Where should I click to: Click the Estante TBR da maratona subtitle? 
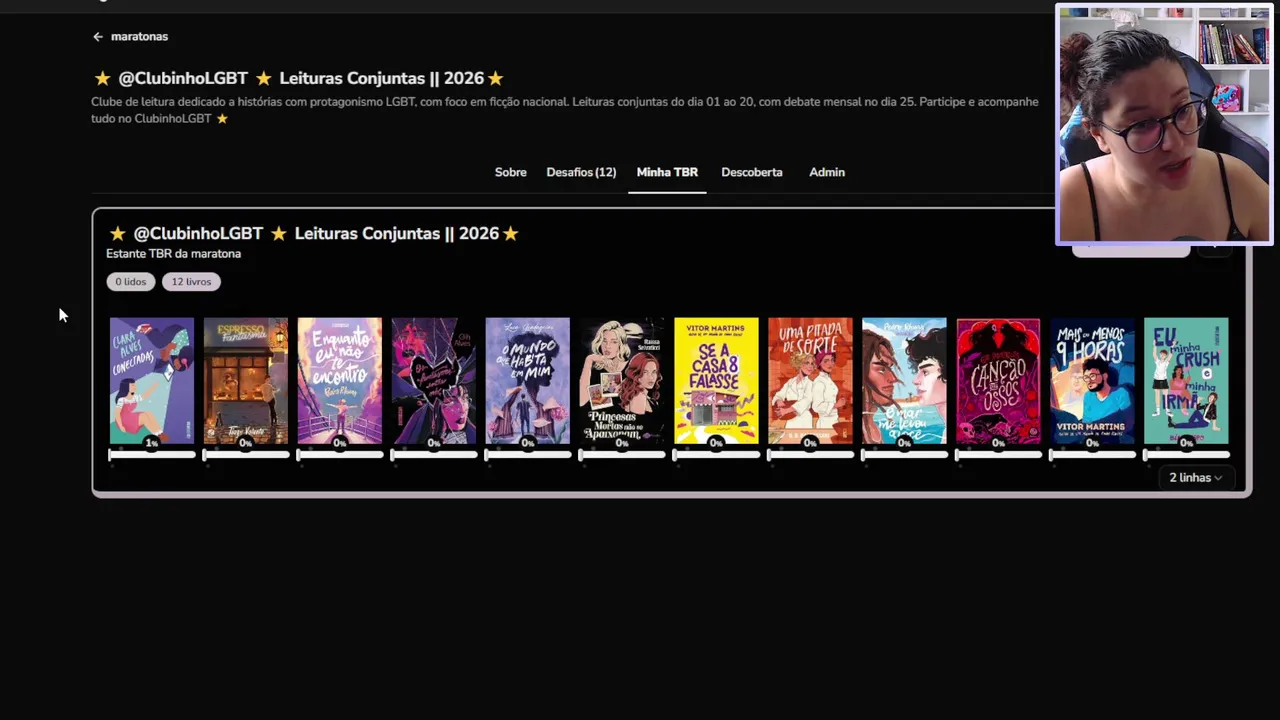coord(173,254)
